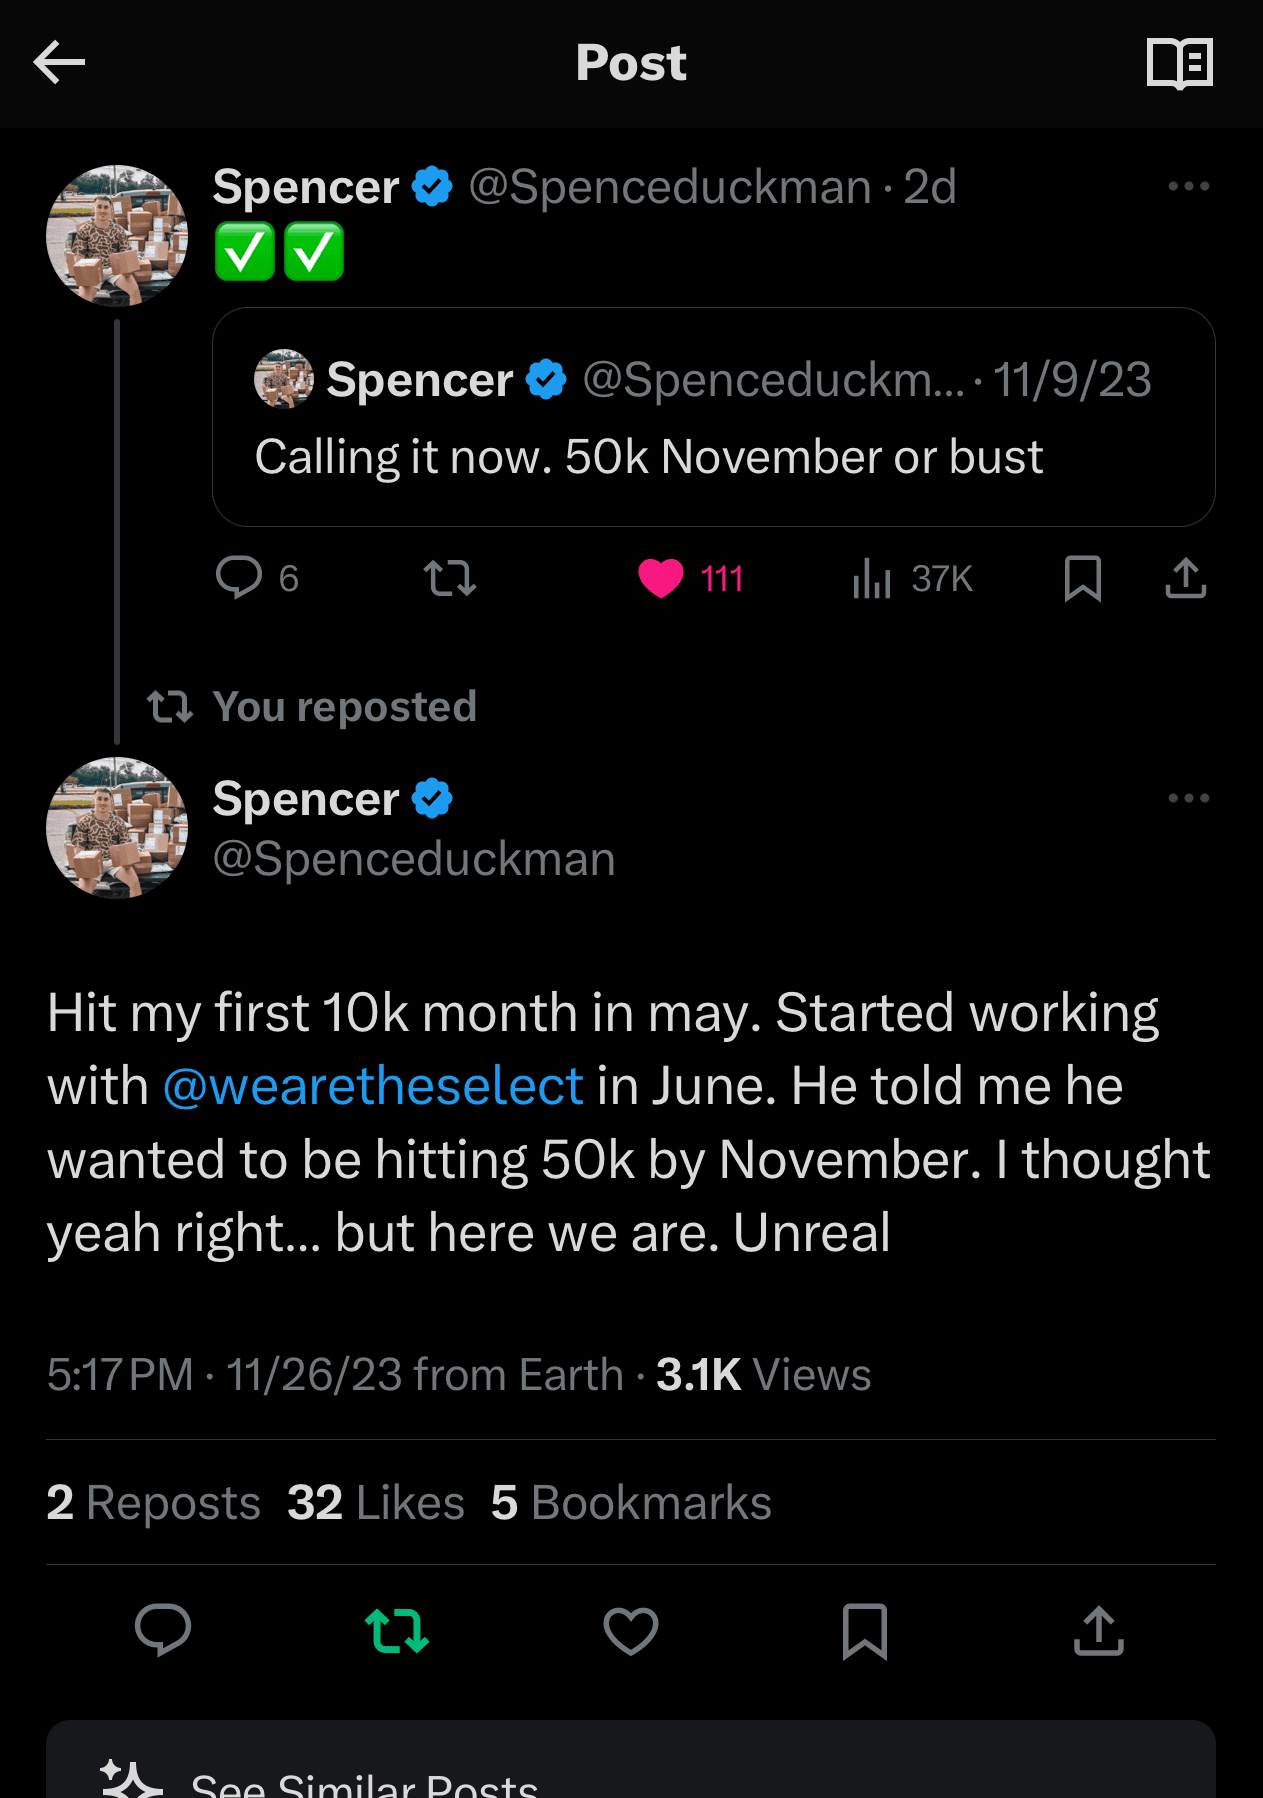Viewport: 1263px width, 1798px height.
Task: Bookmark the top ✅✅ post
Action: (x=1082, y=578)
